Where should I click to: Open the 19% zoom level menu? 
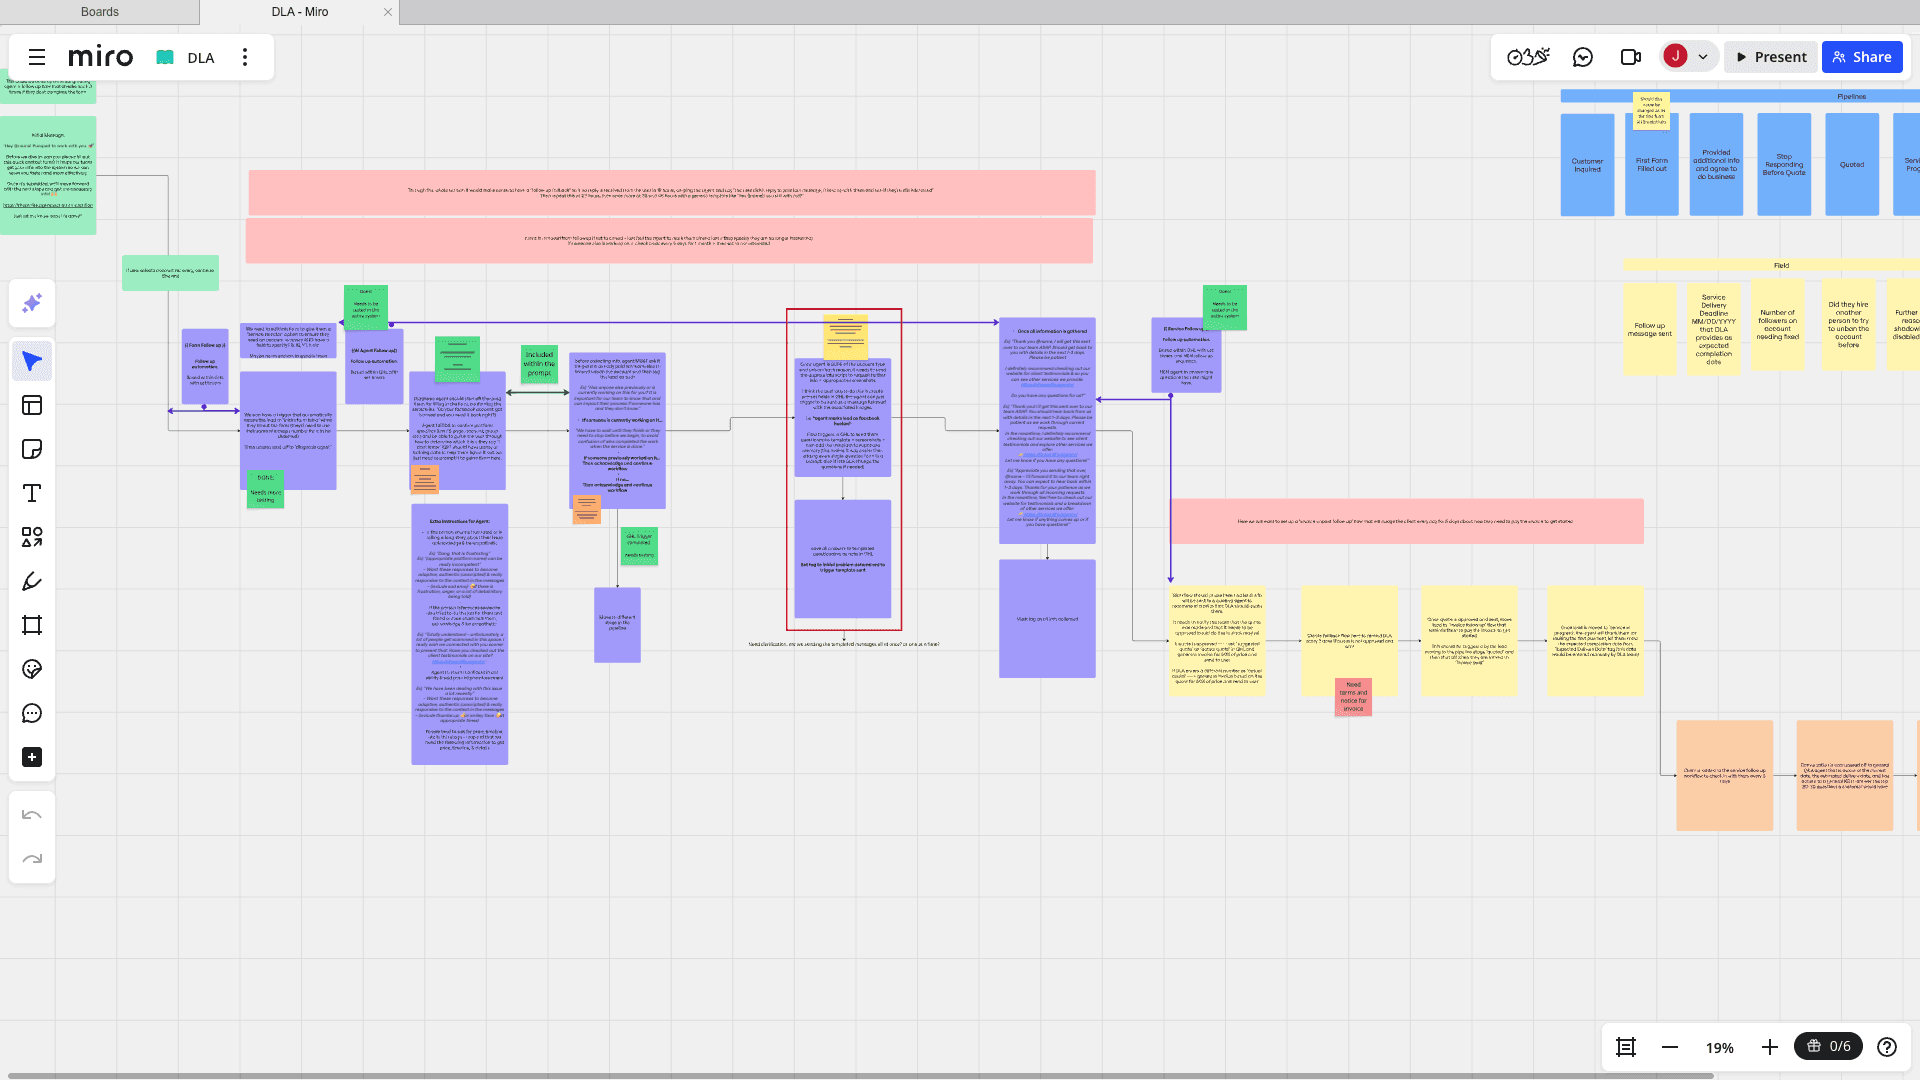(x=1720, y=1047)
